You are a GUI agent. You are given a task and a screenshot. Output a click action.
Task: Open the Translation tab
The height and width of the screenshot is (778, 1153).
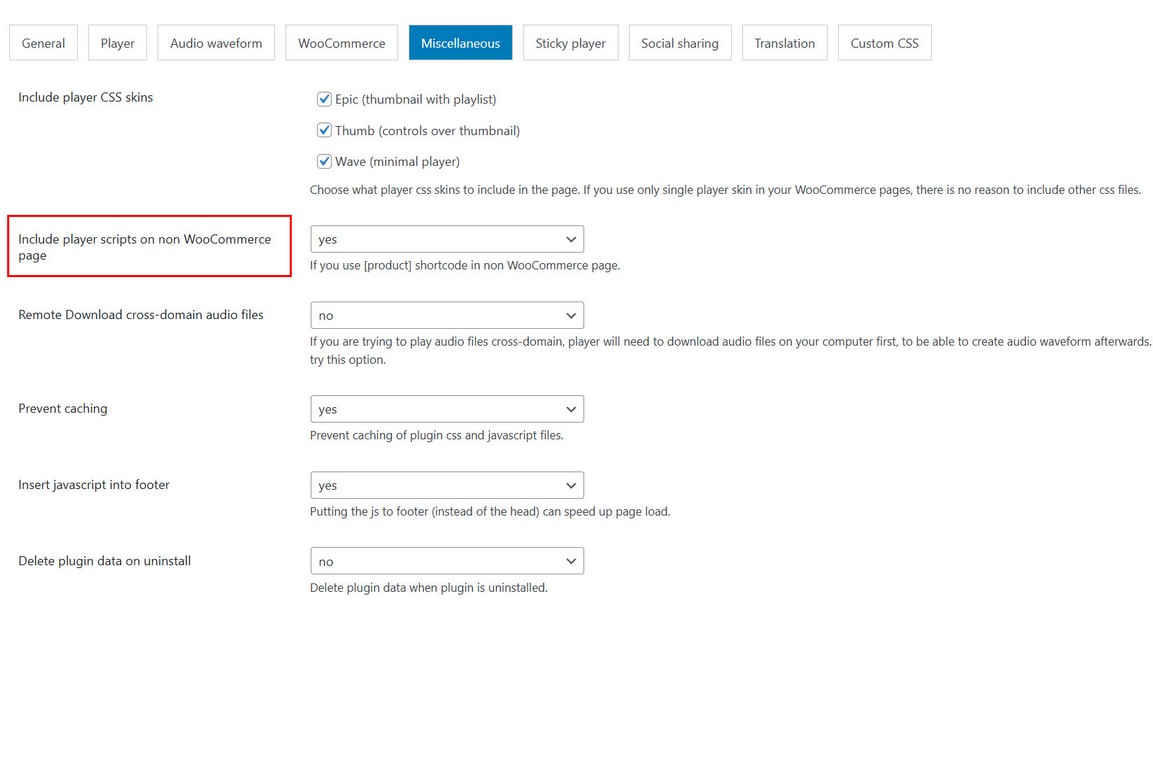point(784,43)
